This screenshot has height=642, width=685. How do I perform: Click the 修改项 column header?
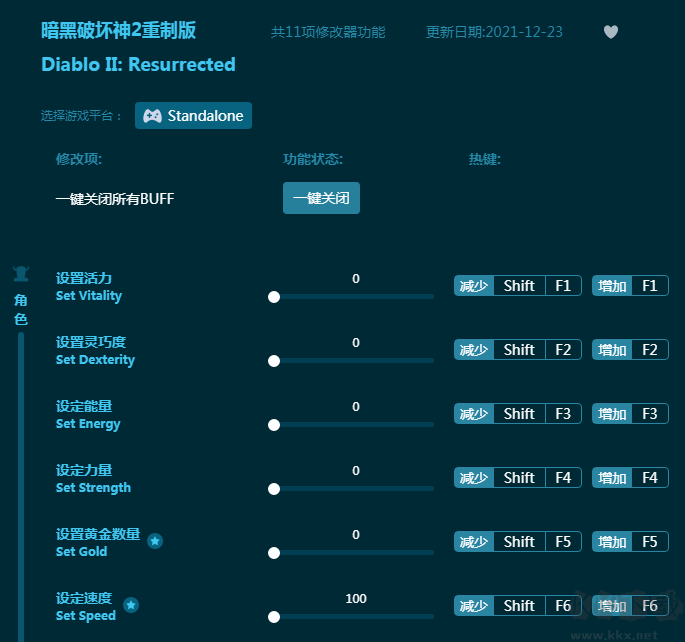(79, 159)
